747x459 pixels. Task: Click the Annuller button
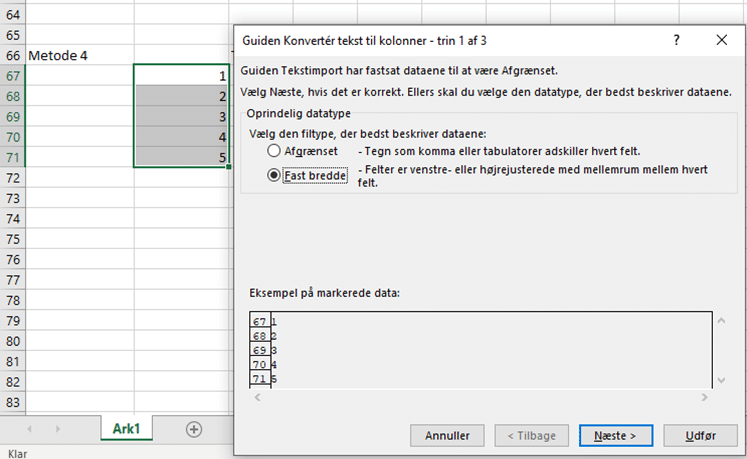tap(447, 435)
